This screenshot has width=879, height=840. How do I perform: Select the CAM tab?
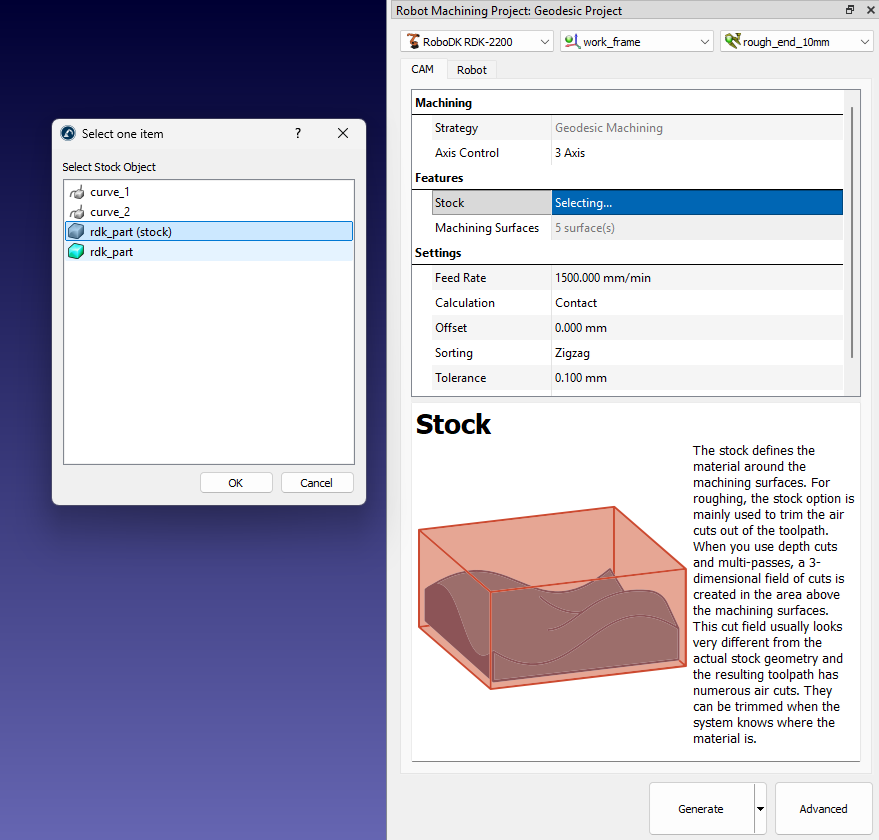click(423, 70)
